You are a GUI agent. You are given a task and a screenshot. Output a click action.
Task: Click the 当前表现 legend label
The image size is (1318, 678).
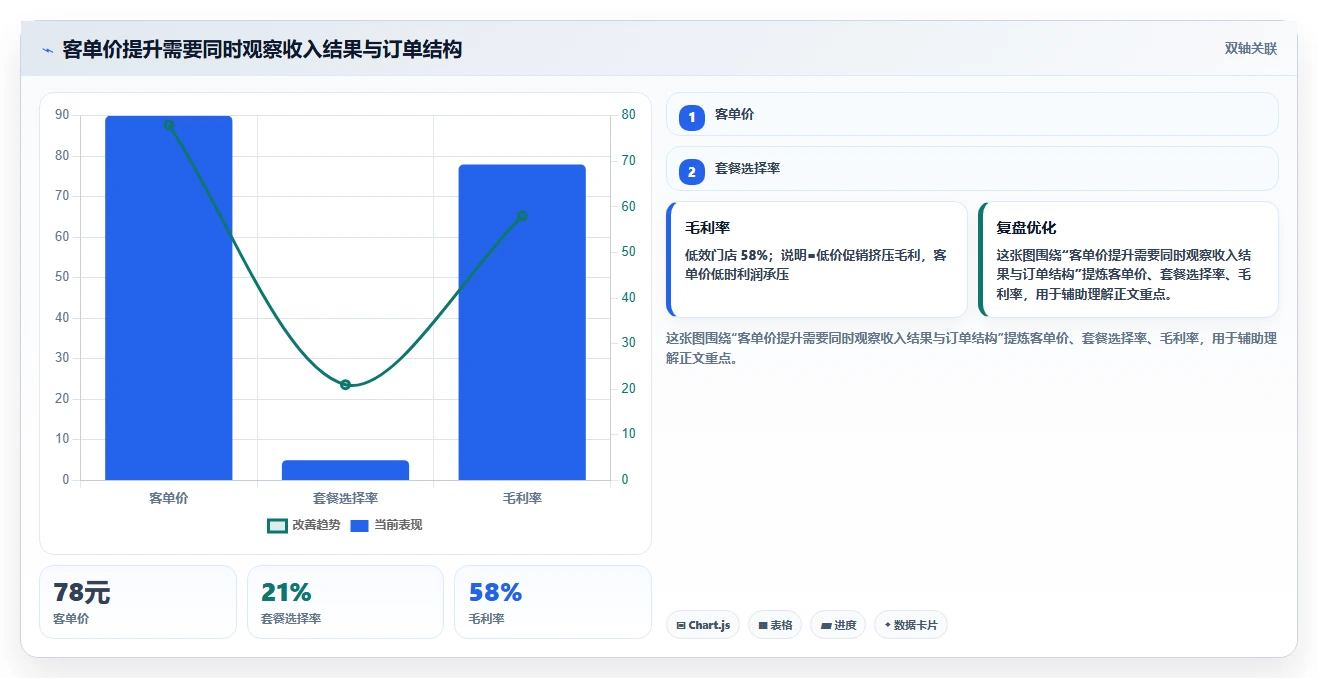398,525
